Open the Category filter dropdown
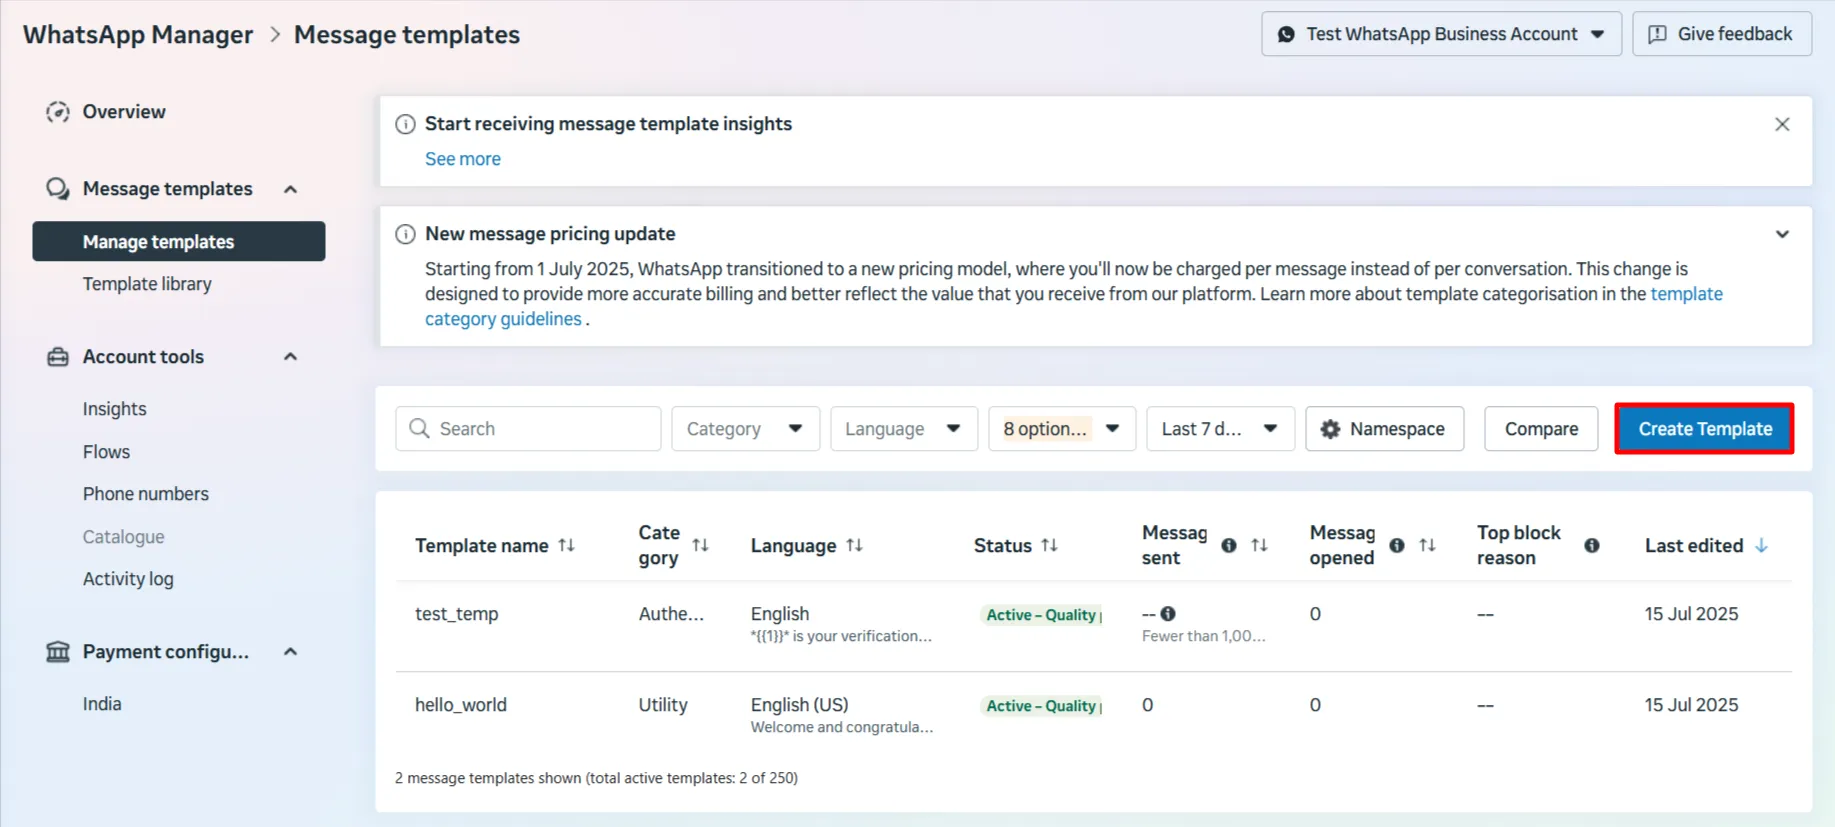 pyautogui.click(x=745, y=429)
